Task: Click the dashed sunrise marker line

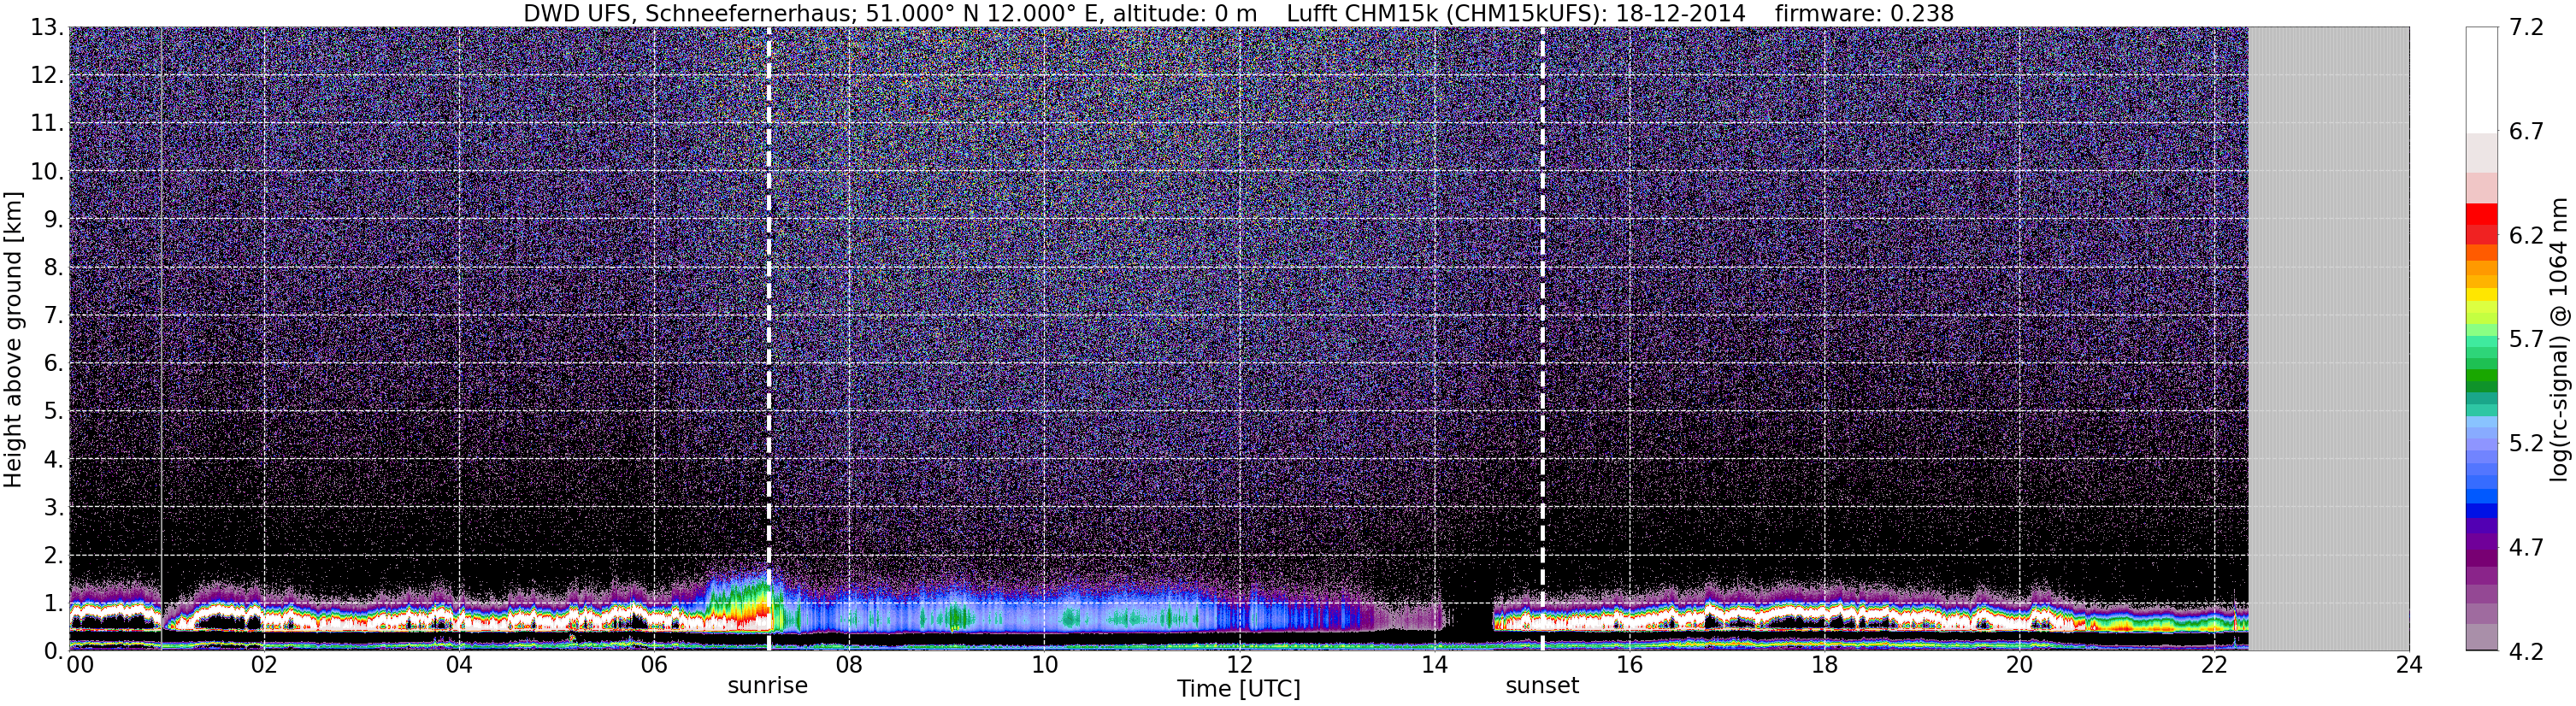Action: click(768, 339)
